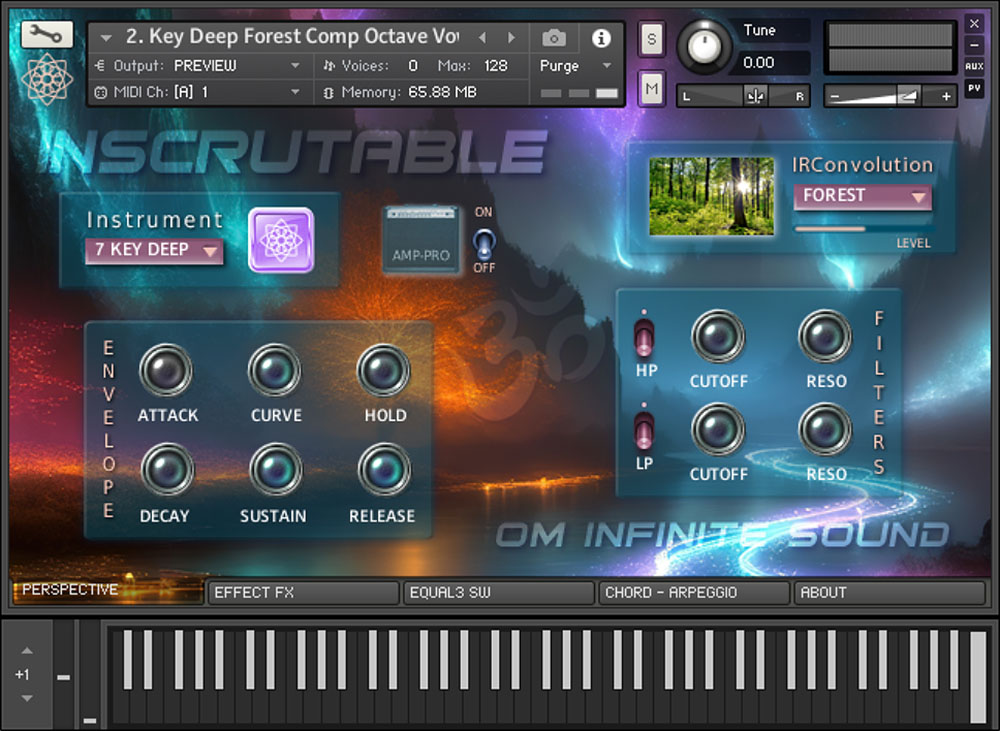Click the L-R pan slider
The height and width of the screenshot is (731, 1000).
click(743, 96)
